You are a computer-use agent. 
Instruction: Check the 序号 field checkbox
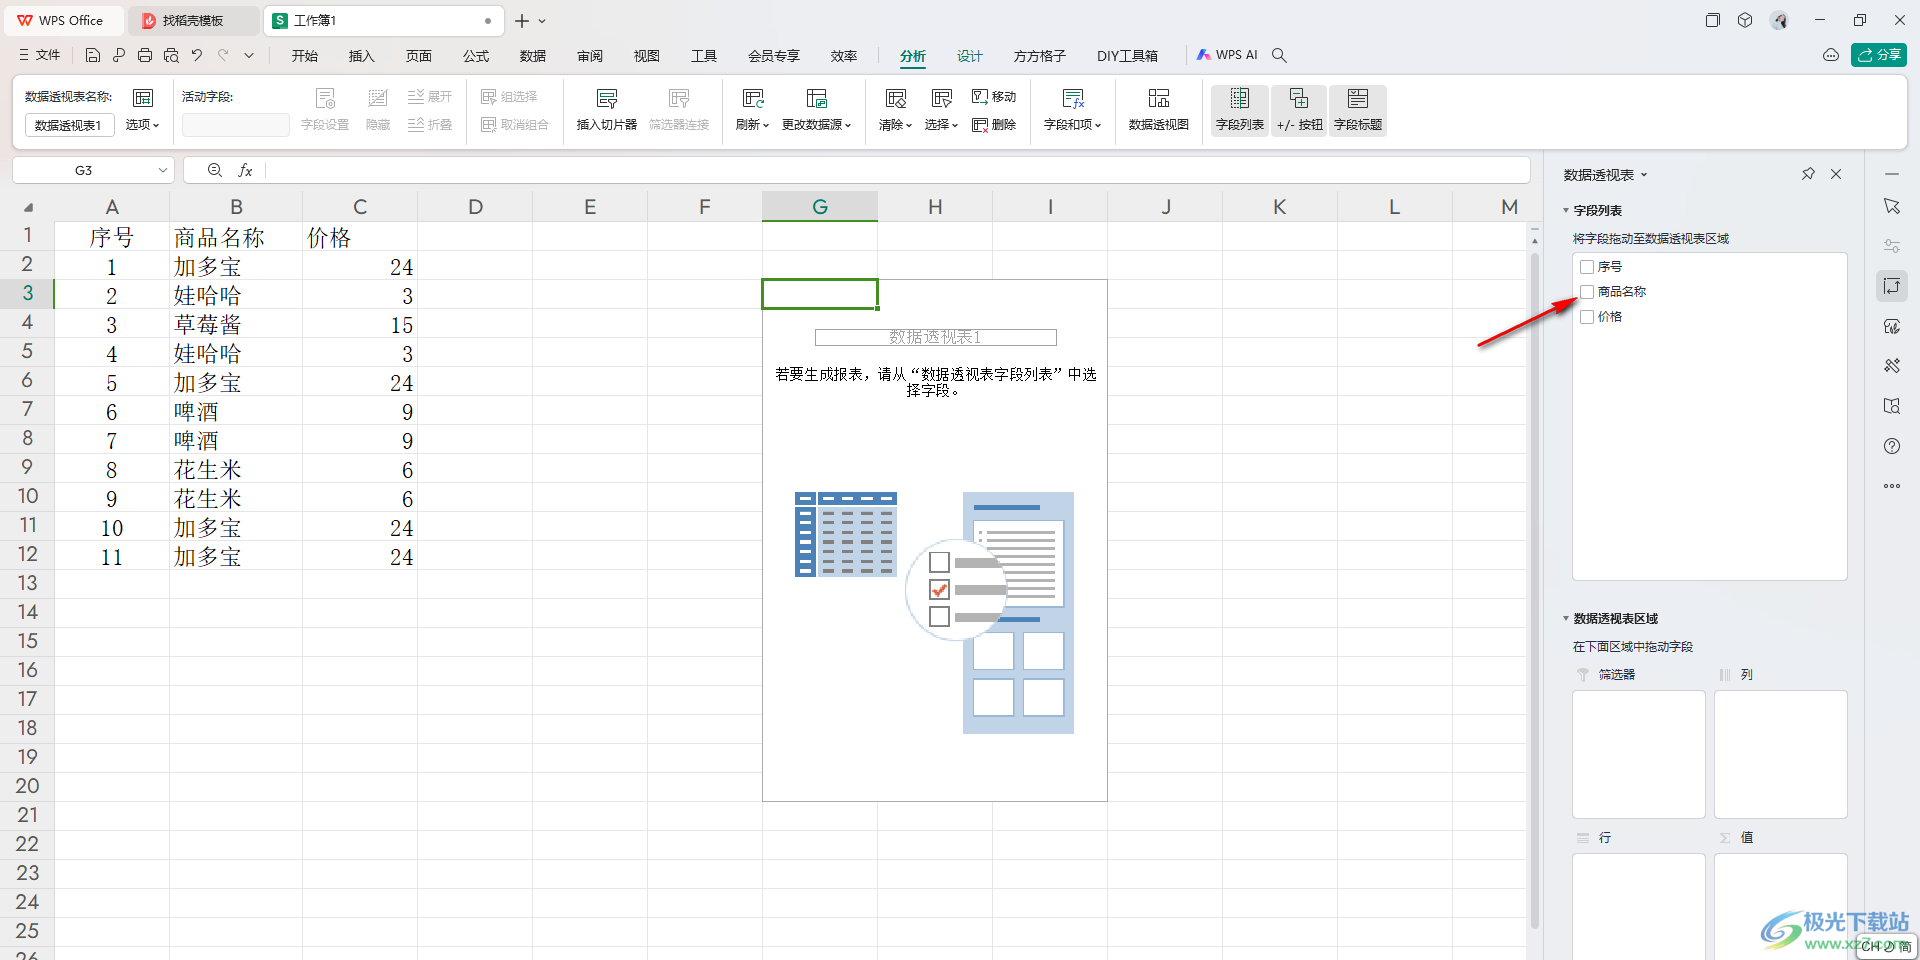coord(1587,267)
